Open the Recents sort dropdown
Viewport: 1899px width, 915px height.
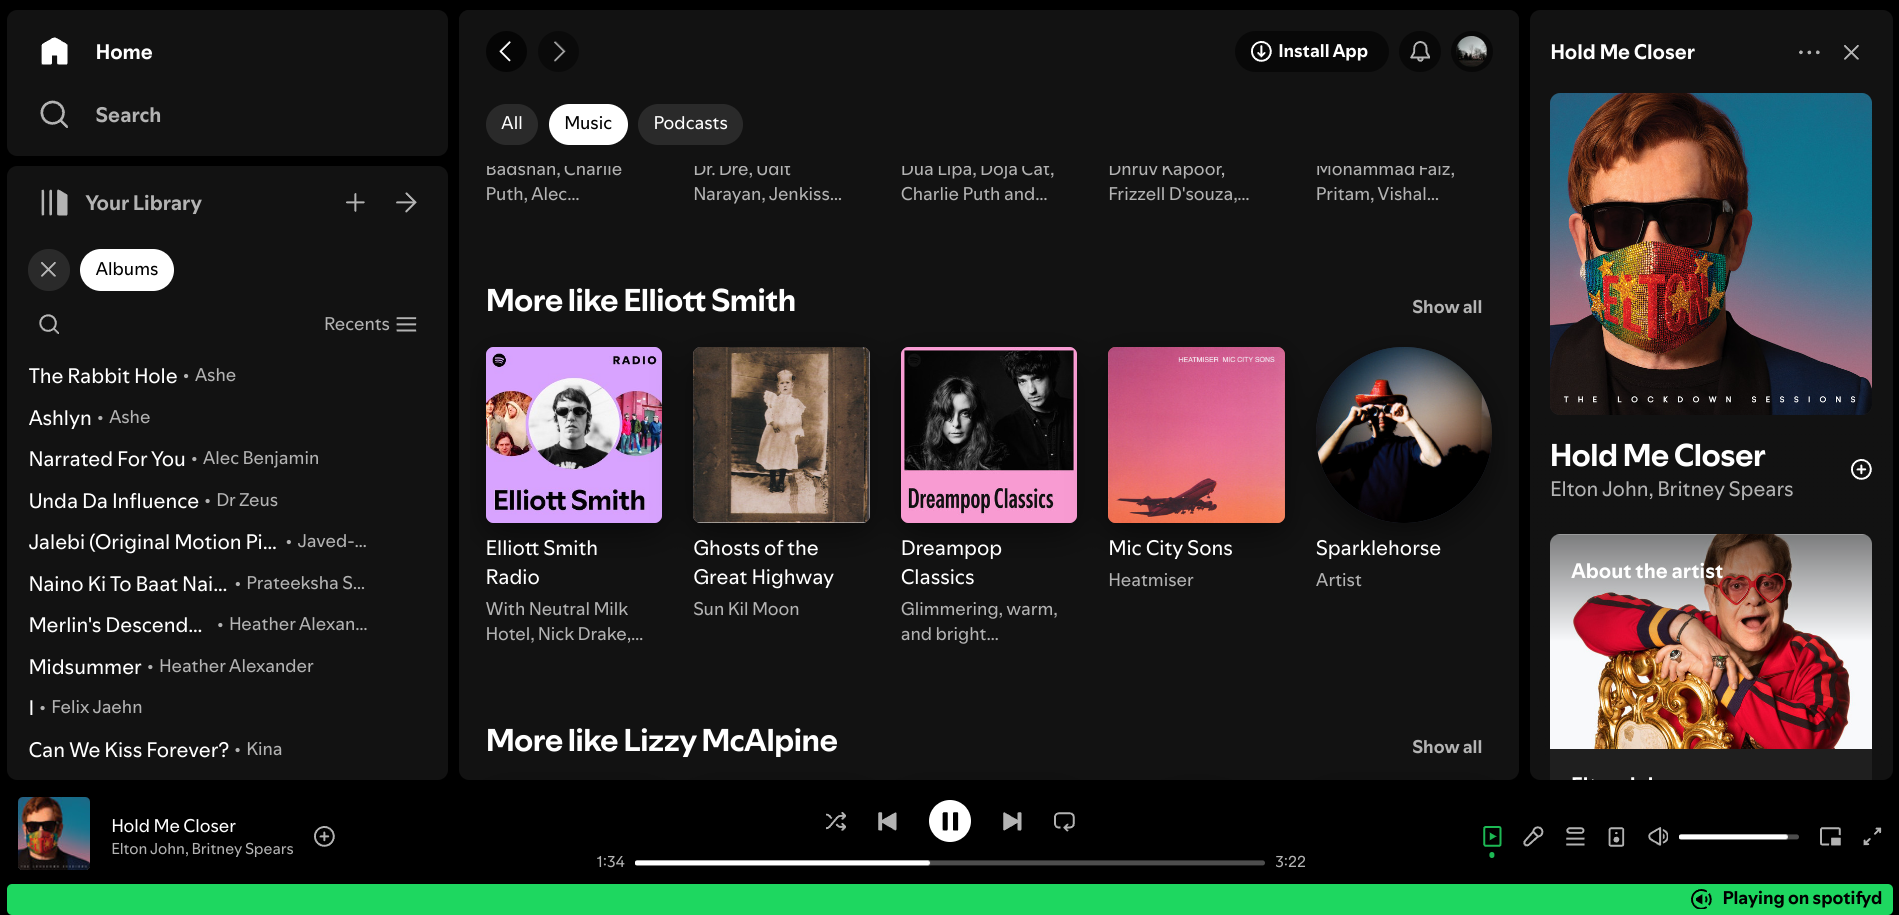tap(370, 324)
